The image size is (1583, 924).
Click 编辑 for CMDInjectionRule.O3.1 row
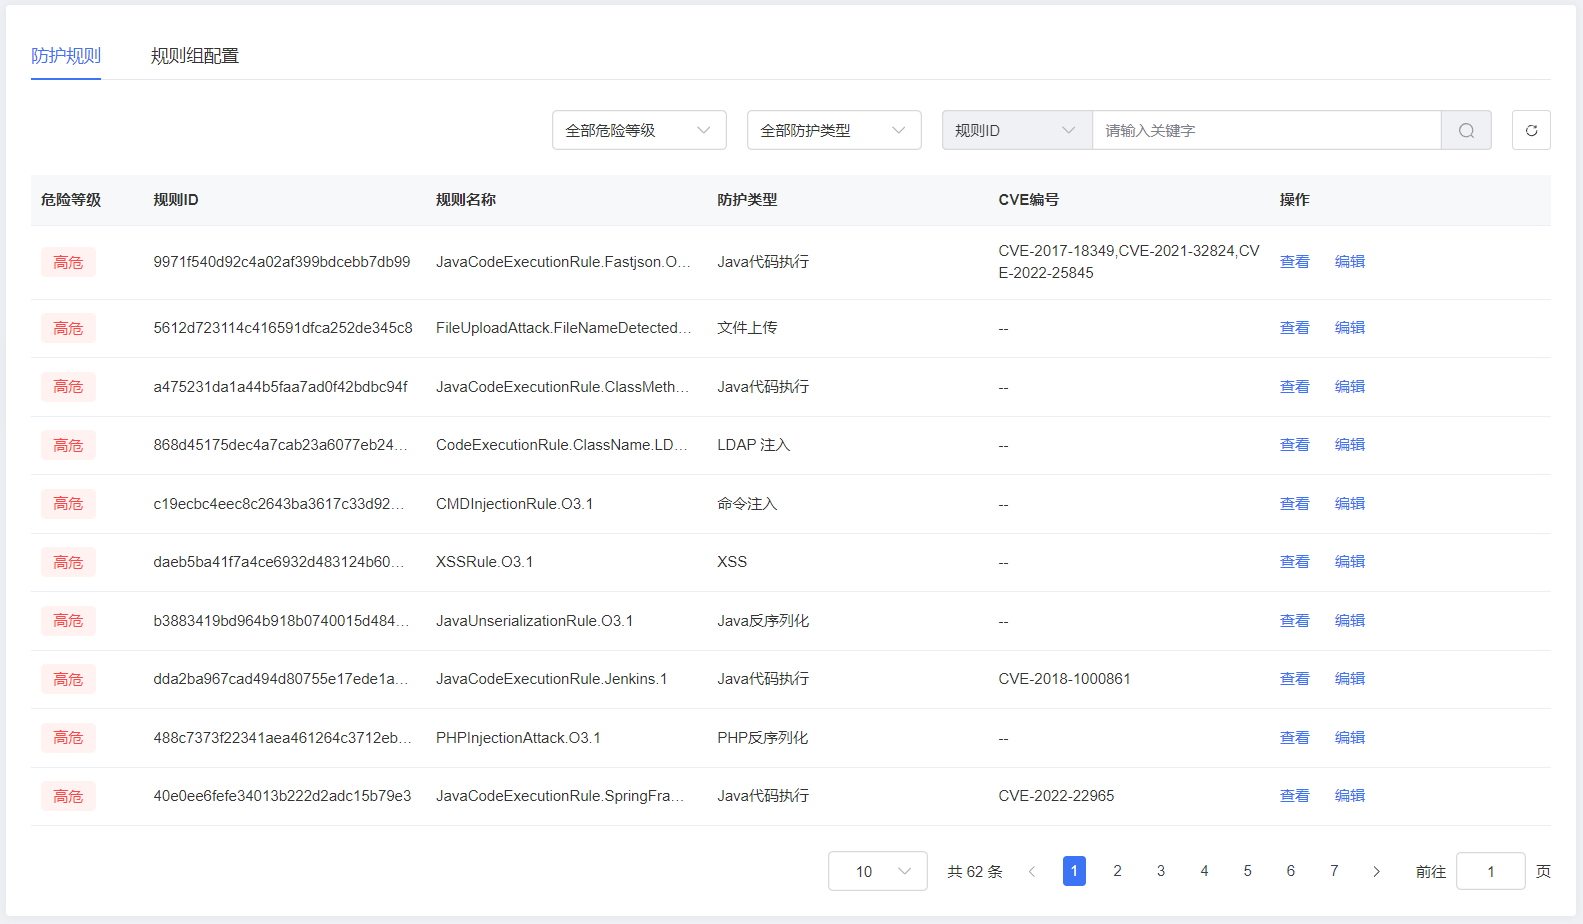(1350, 504)
